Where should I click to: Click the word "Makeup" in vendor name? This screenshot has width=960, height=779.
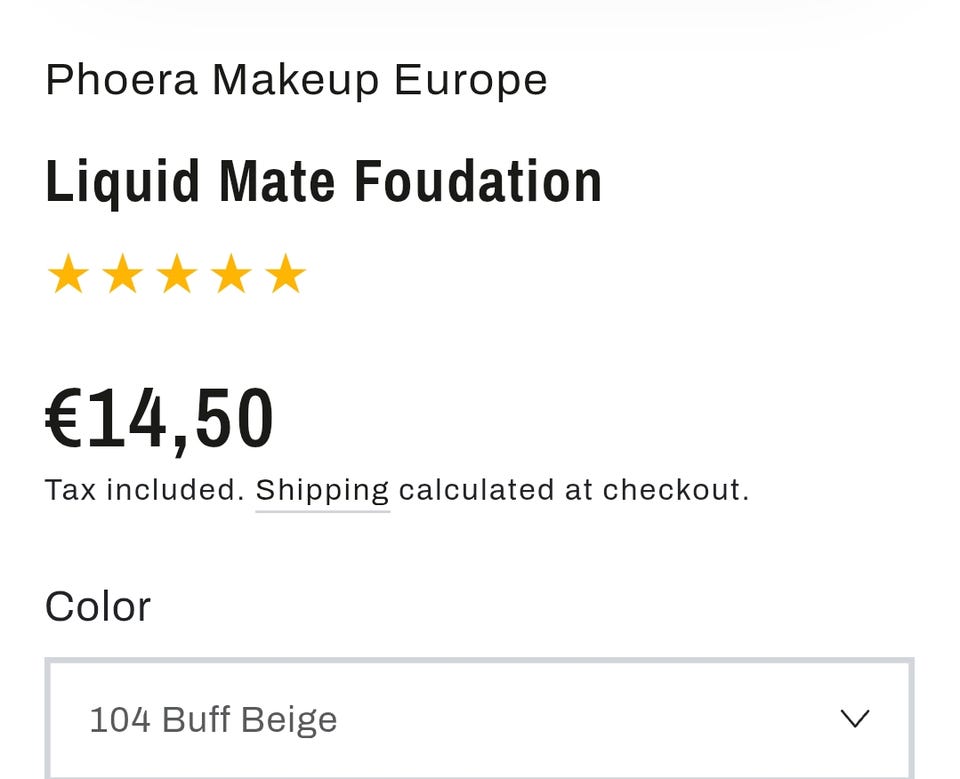[295, 80]
